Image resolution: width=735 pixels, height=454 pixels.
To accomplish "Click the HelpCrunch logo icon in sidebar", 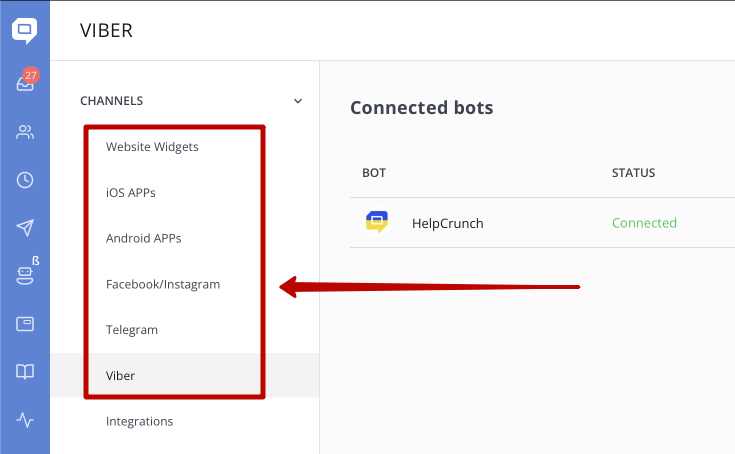I will pyautogui.click(x=24, y=31).
